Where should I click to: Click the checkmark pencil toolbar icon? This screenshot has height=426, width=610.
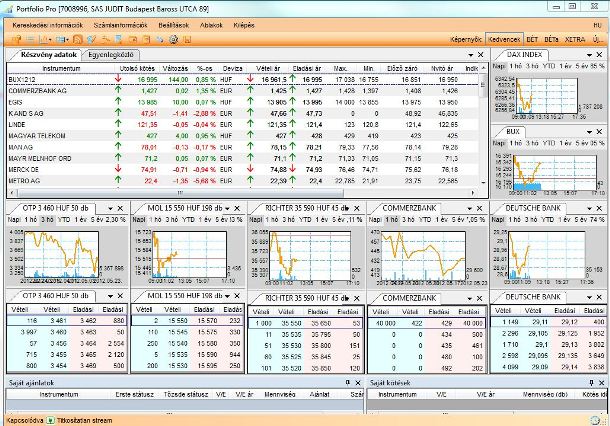tap(91, 39)
